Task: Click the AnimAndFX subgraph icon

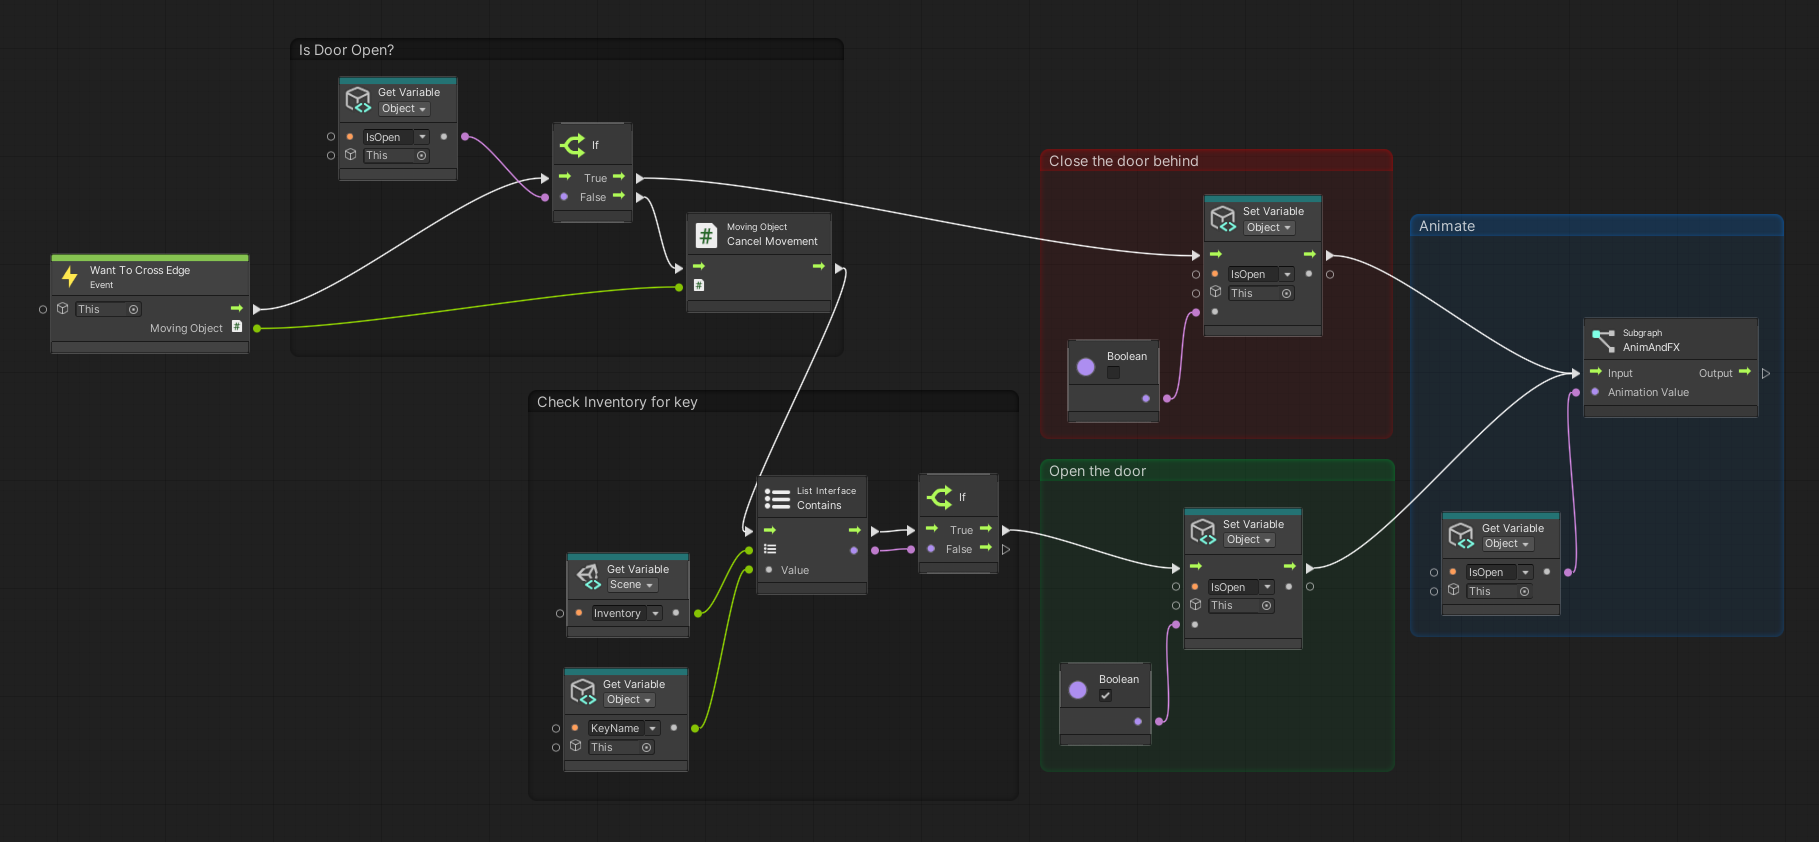Action: 1603,340
